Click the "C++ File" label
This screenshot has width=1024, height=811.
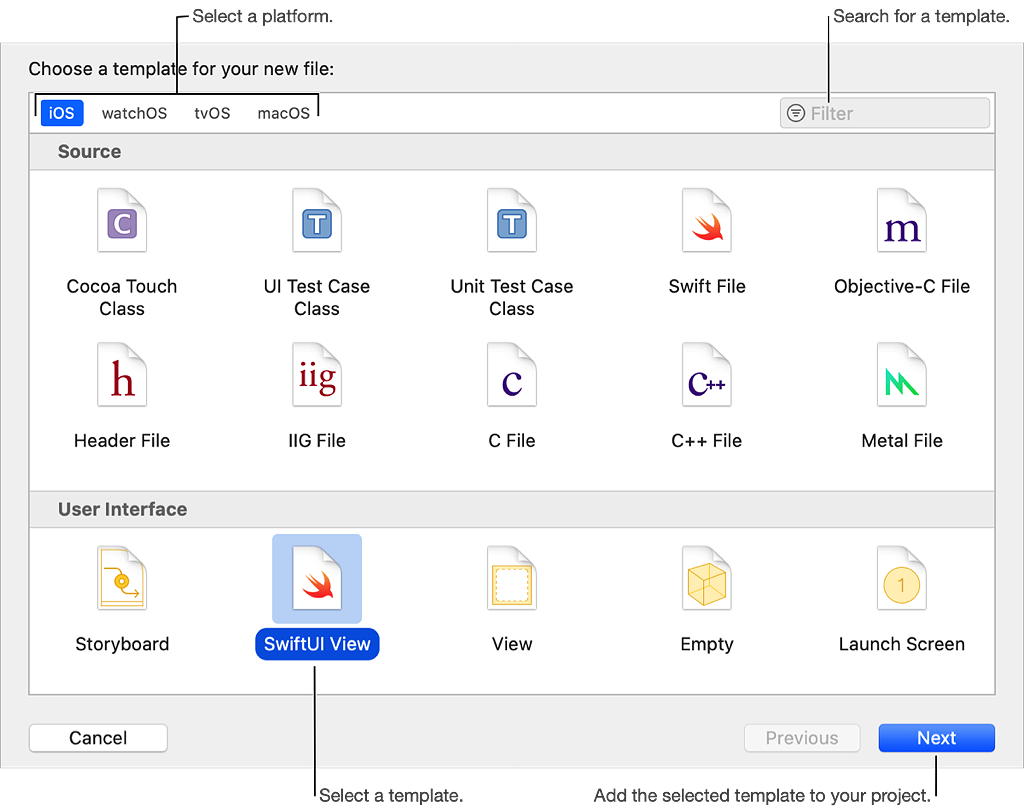(x=707, y=441)
